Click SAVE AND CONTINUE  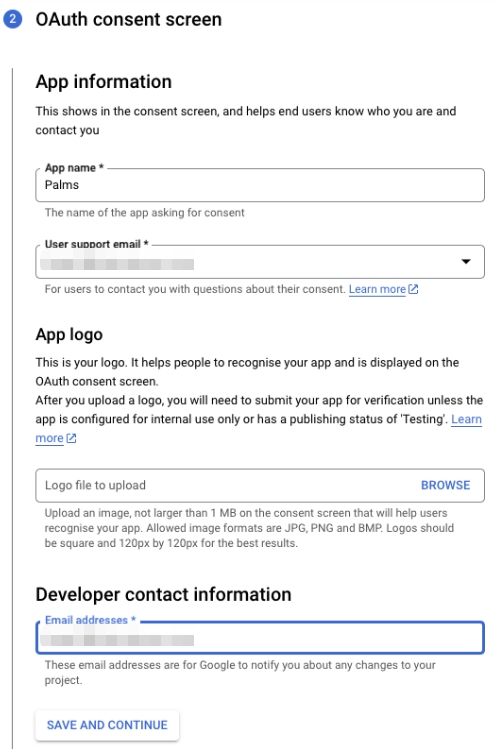107,725
